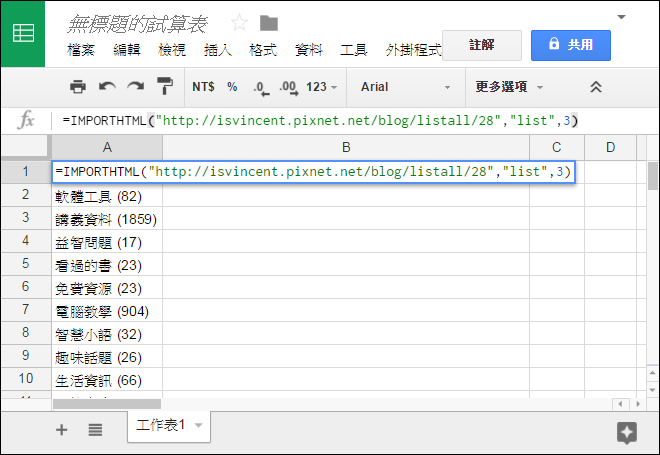Open the 檢視 menu

pyautogui.click(x=172, y=50)
